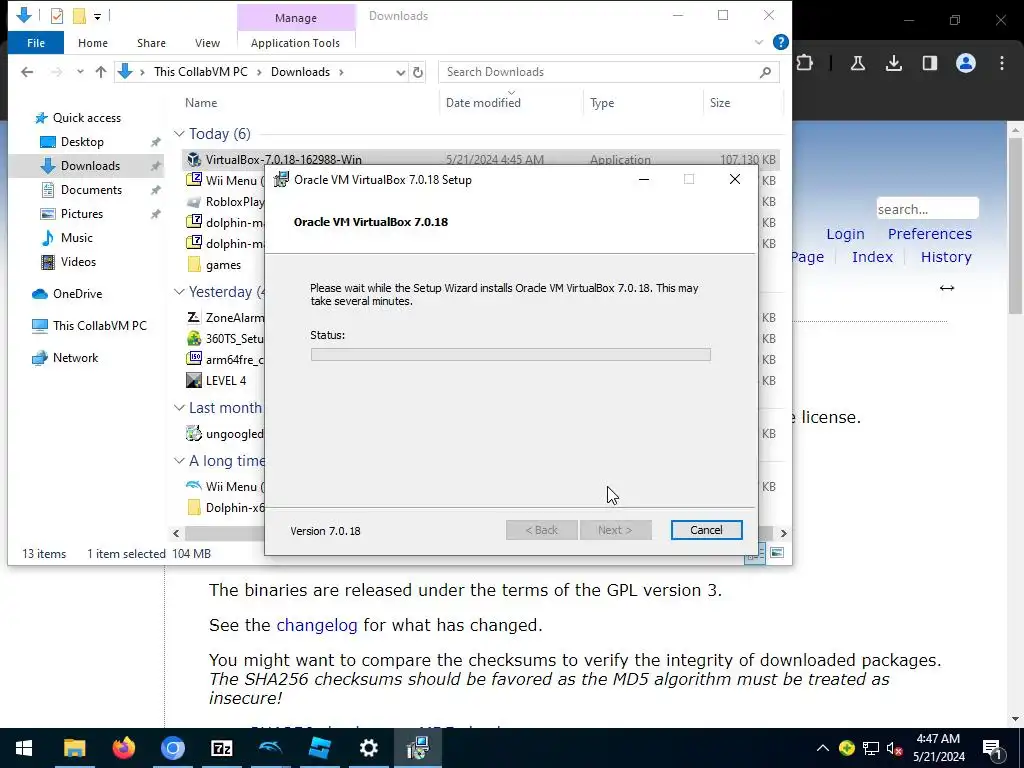Viewport: 1024px width, 768px height.
Task: Select the VirtualBox-7.0.18-162988-Win file
Action: 283,159
